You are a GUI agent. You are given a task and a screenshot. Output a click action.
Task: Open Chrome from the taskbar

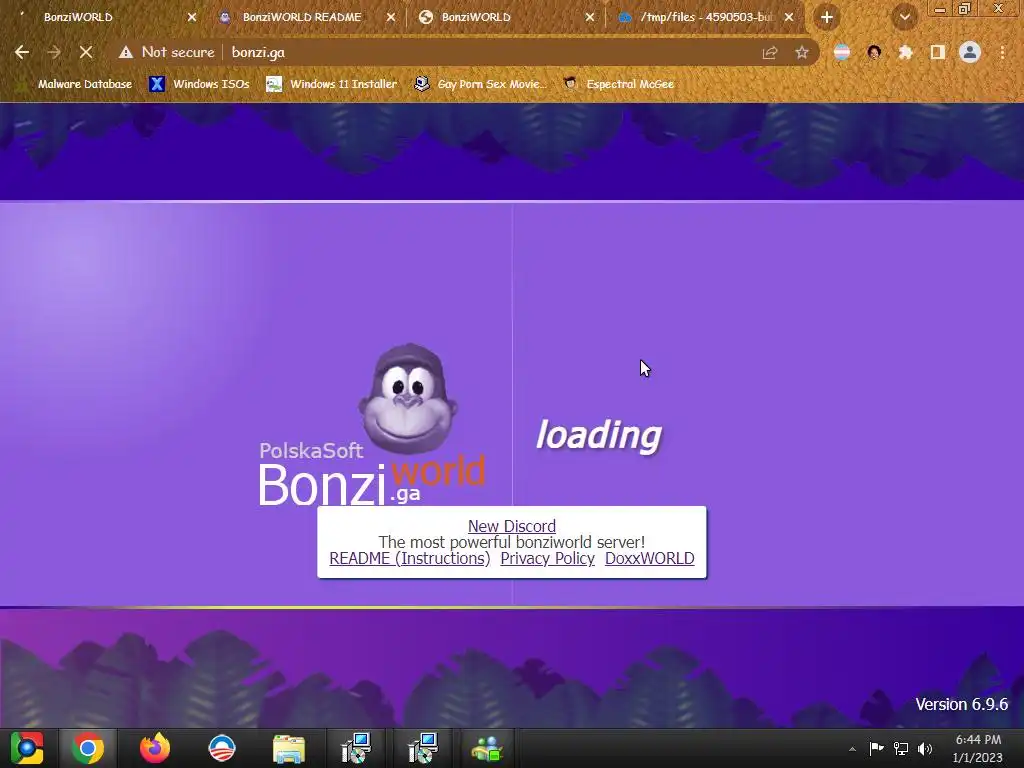(88, 748)
